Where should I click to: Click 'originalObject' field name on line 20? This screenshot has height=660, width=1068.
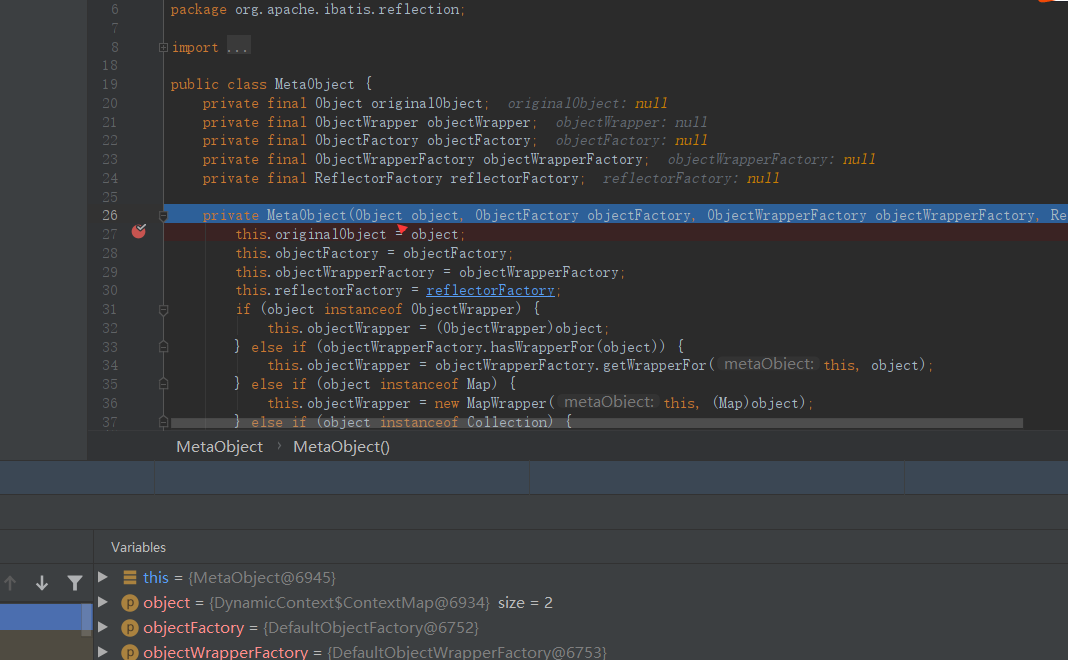[426, 104]
